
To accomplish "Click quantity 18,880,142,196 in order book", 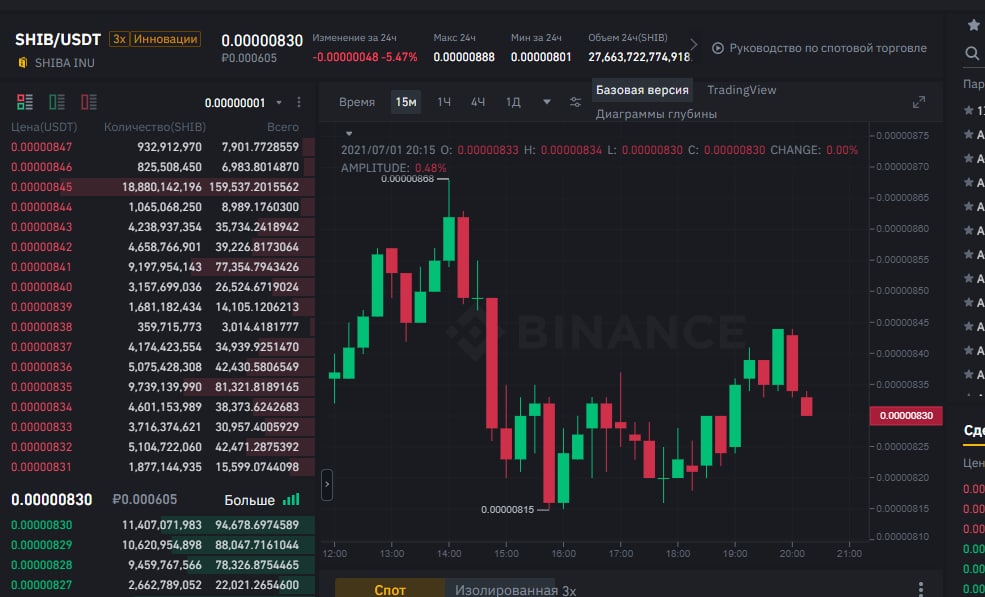I will coord(162,187).
